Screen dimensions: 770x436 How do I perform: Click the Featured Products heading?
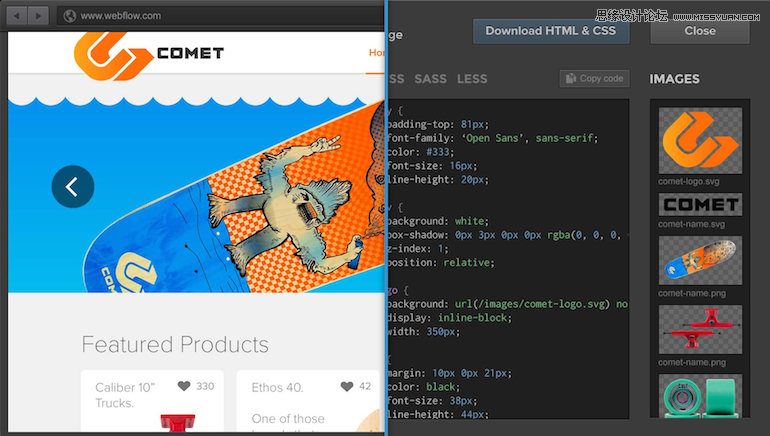[175, 344]
